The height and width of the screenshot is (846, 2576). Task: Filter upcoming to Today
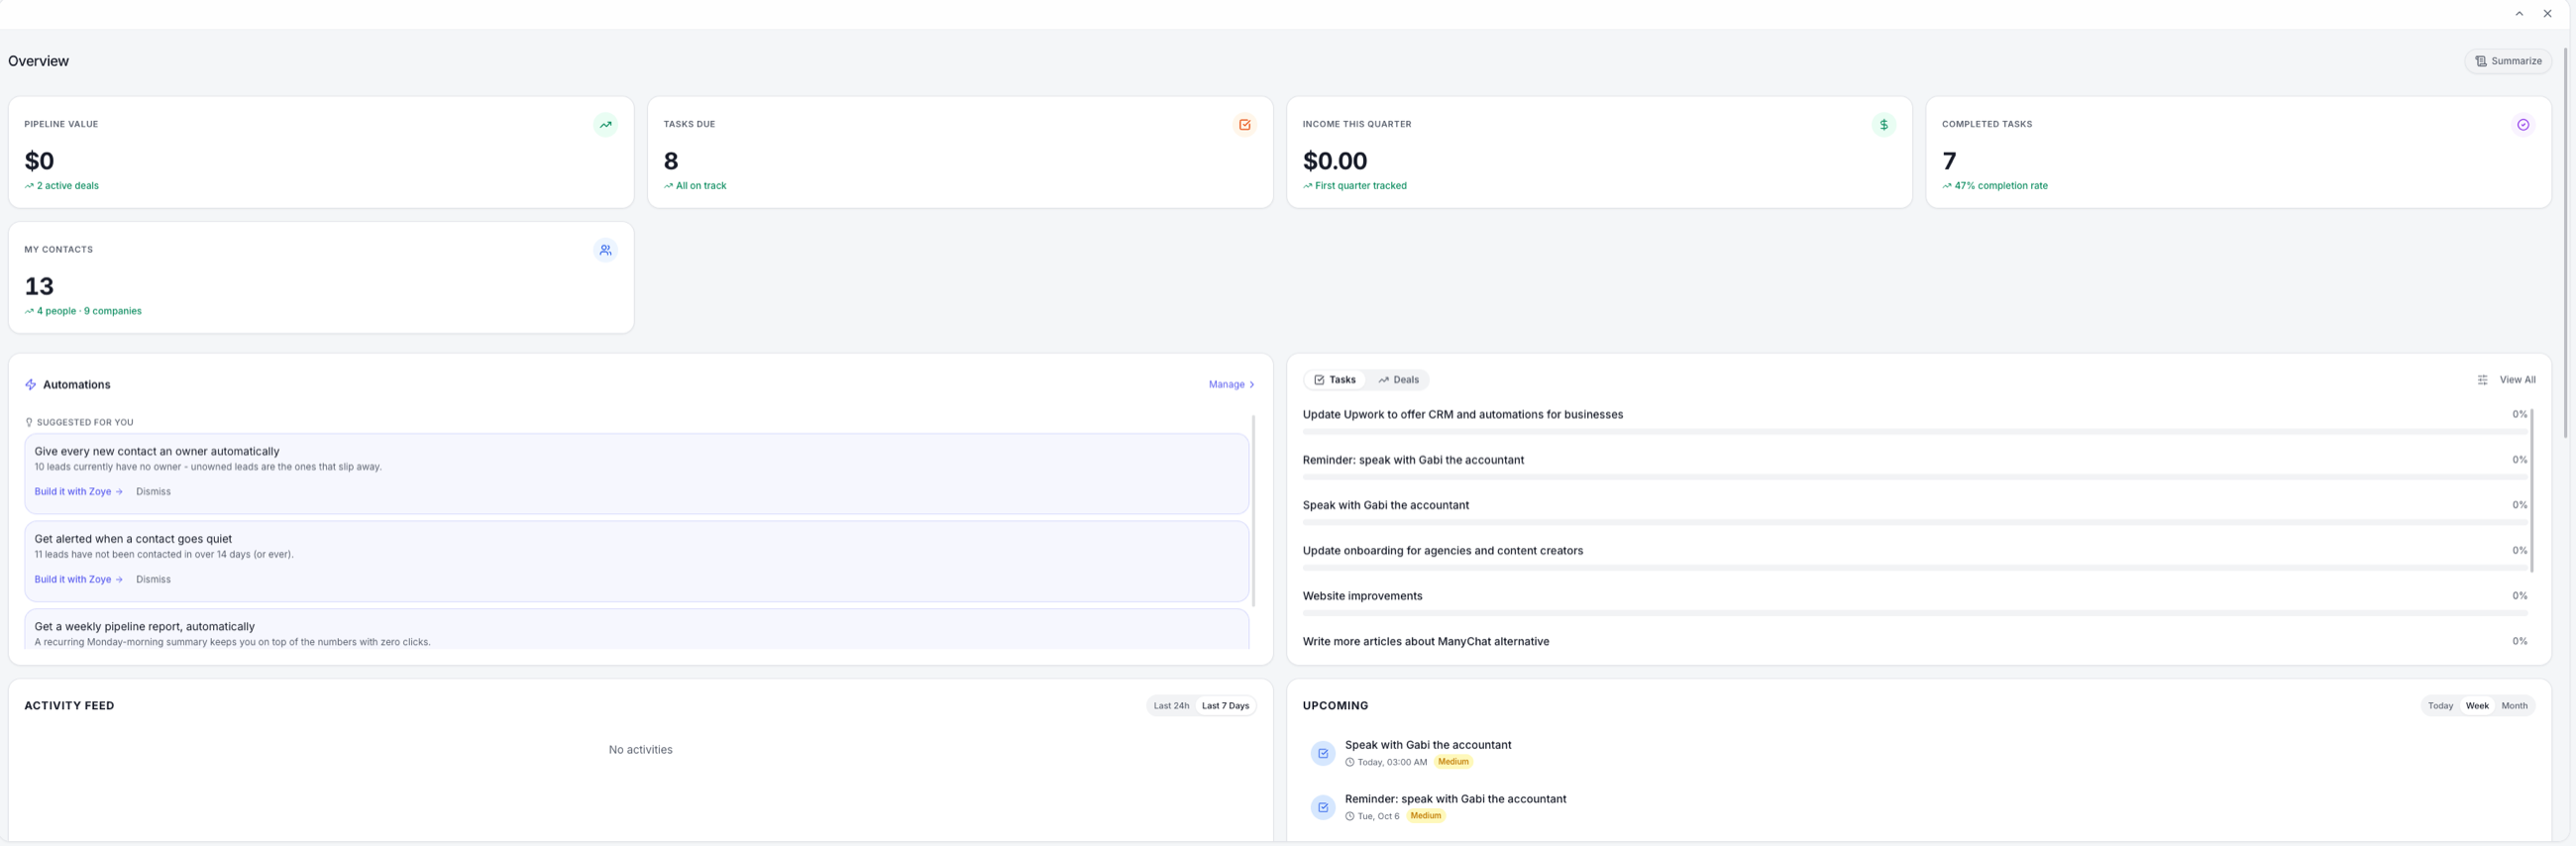2440,706
